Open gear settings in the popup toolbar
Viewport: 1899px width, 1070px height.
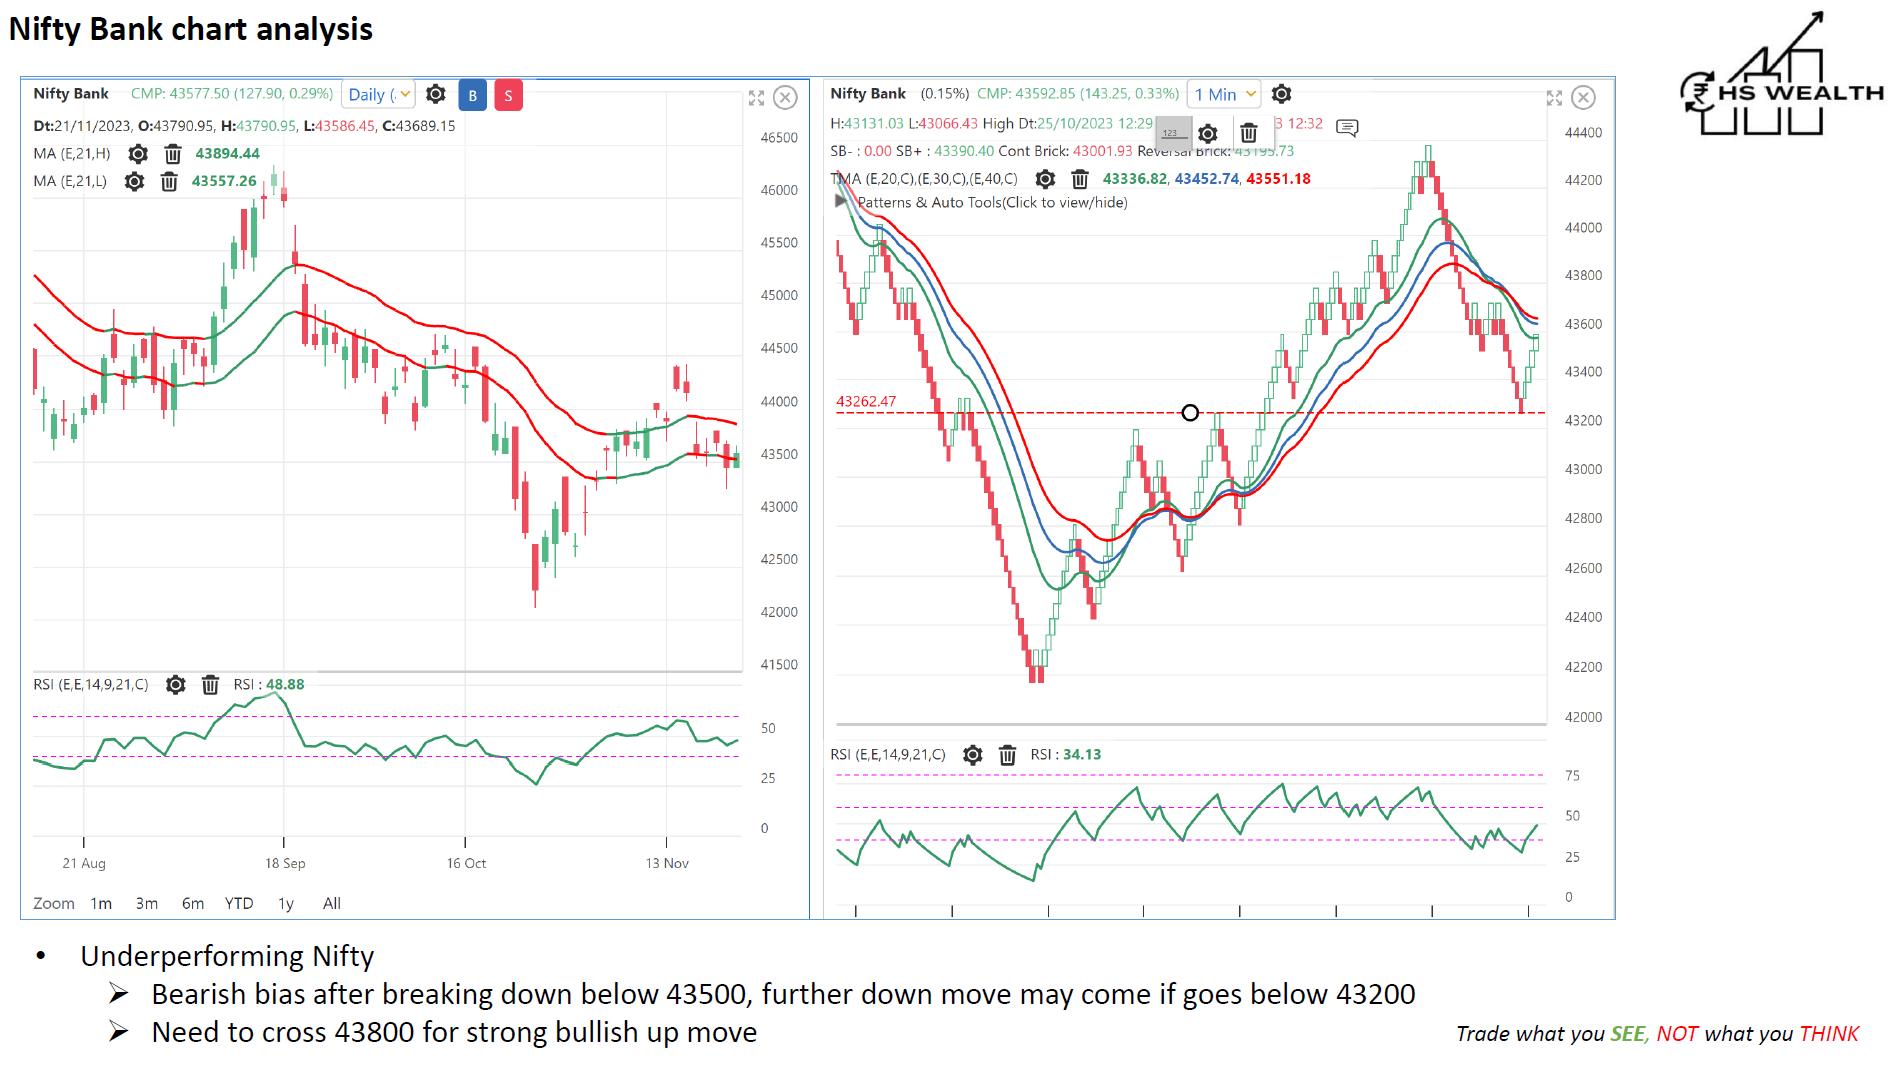1208,134
